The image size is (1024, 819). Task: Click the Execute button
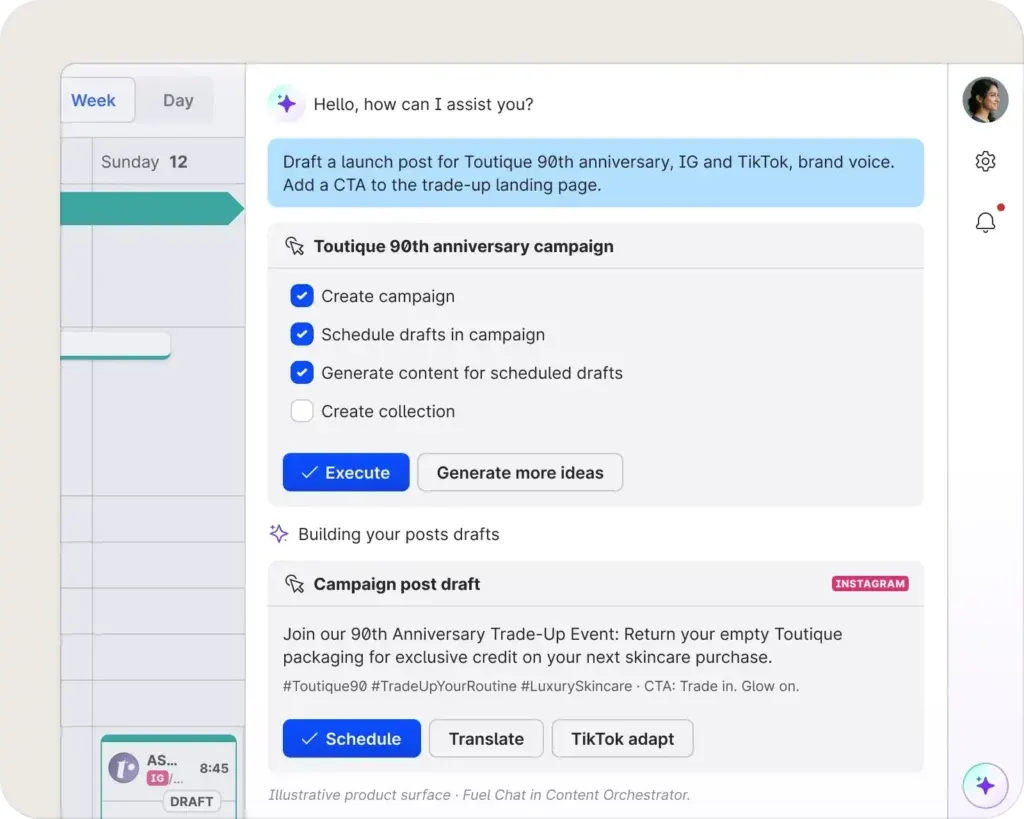click(345, 472)
